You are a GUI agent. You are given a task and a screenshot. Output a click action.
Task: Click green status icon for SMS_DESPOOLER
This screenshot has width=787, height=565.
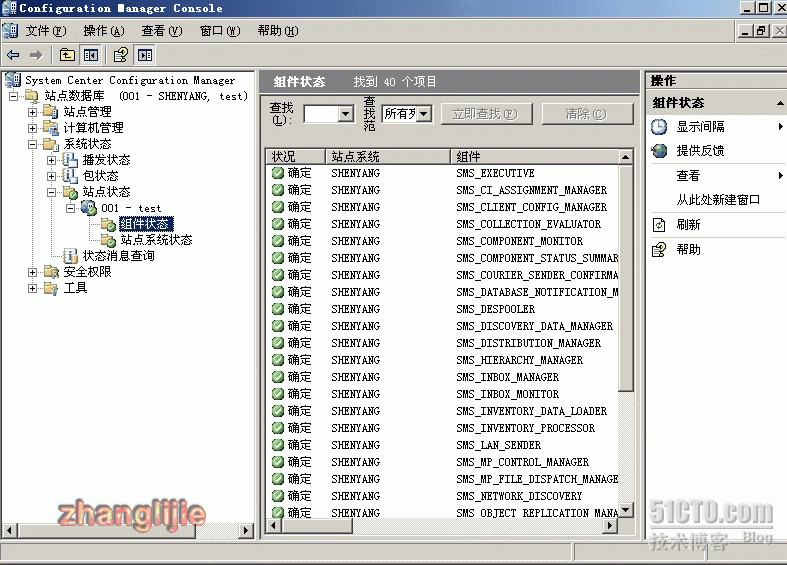tap(278, 309)
